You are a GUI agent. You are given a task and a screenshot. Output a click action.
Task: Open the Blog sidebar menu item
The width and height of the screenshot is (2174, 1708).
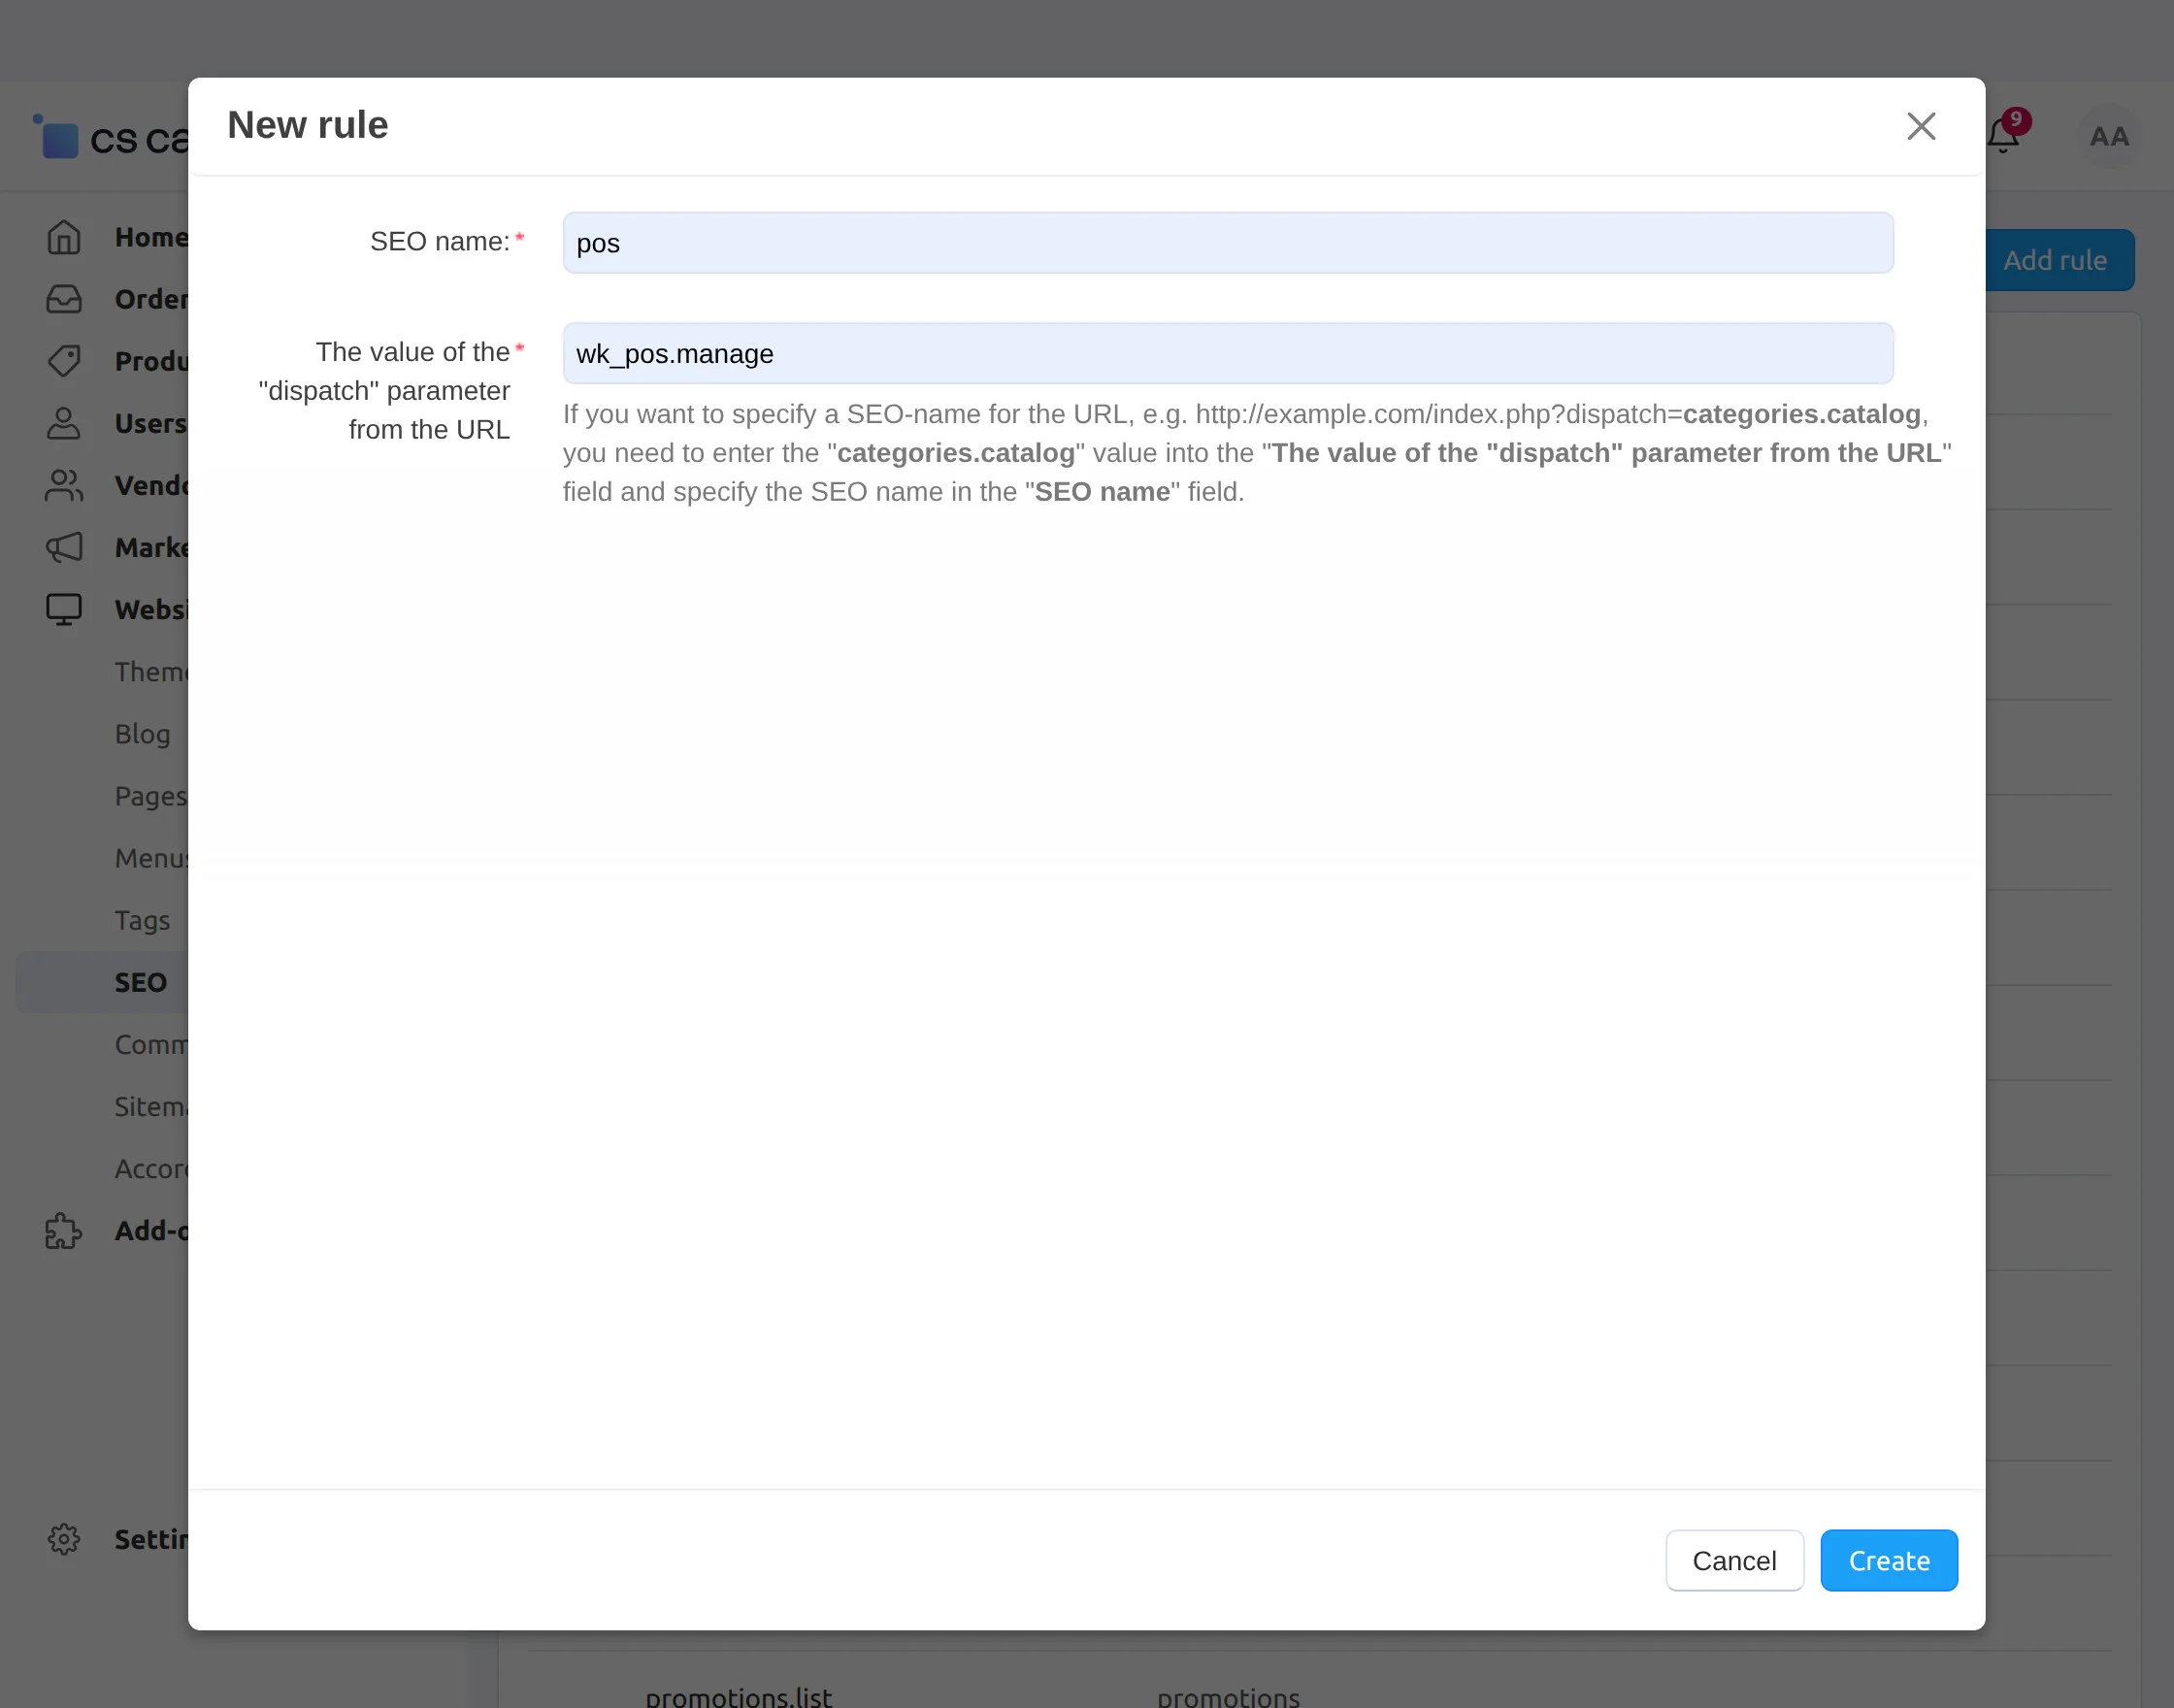coord(142,734)
